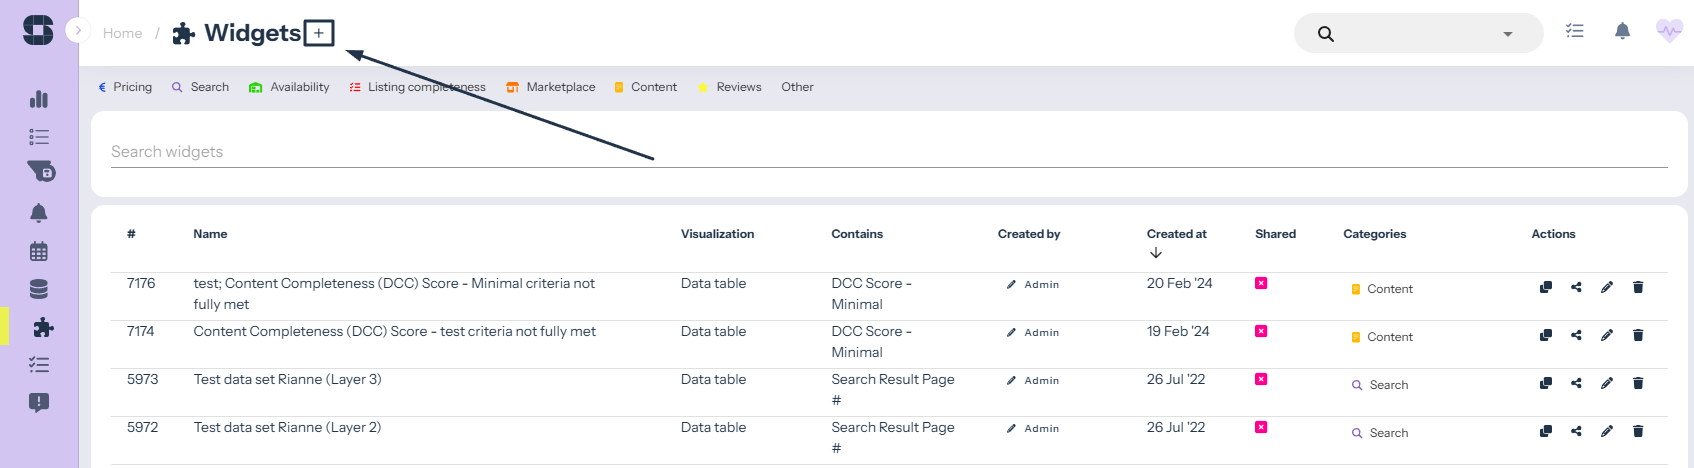Sort by Created at column arrow
The image size is (1694, 468).
tap(1156, 253)
